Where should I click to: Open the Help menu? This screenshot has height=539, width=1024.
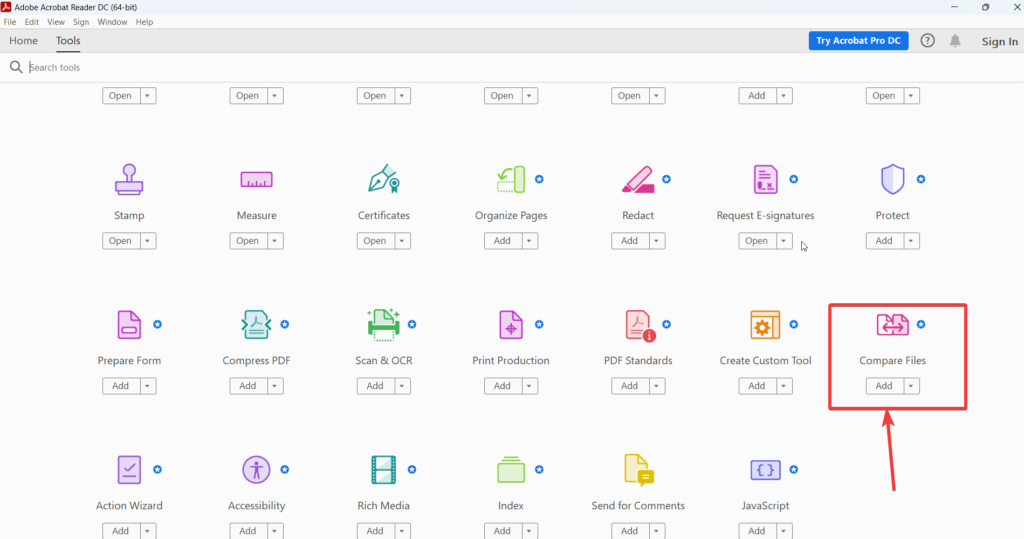point(144,22)
